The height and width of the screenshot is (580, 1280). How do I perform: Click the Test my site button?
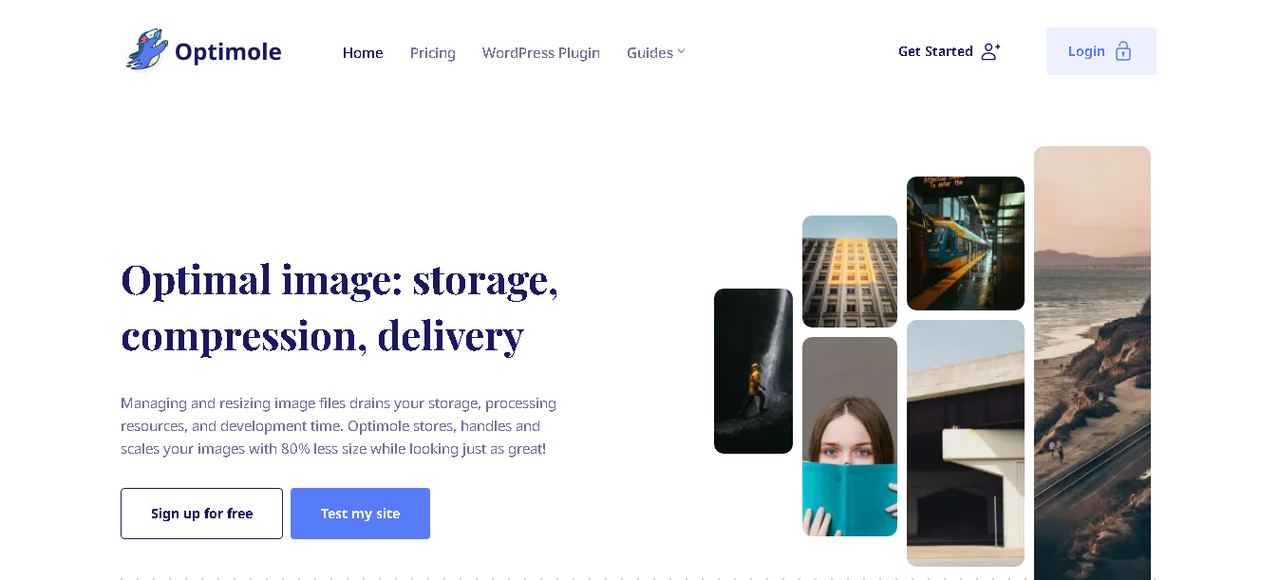click(360, 513)
